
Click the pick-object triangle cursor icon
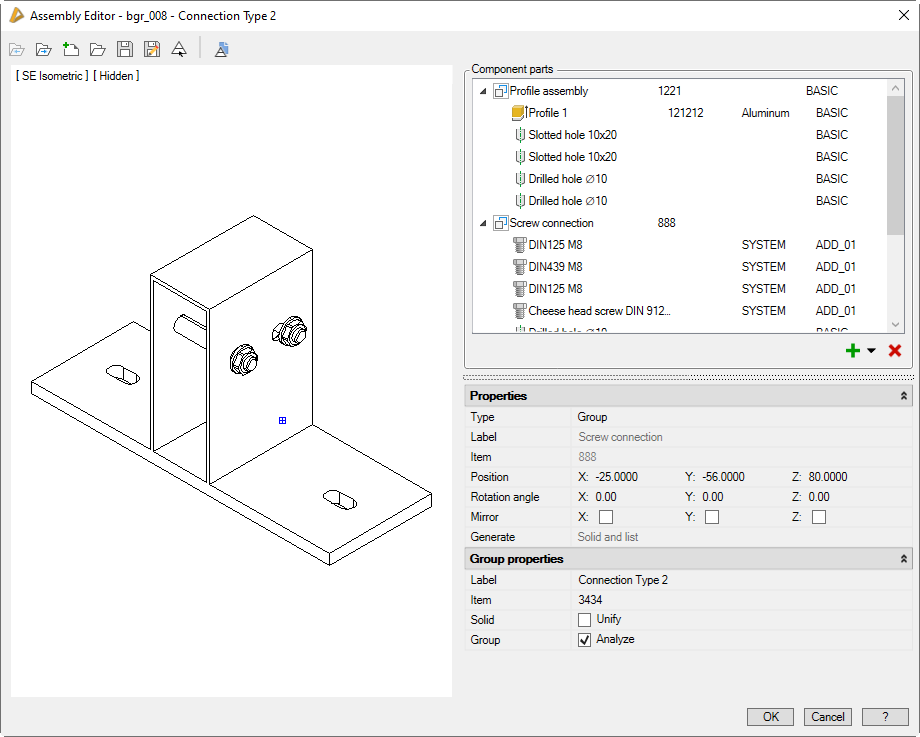coord(179,49)
